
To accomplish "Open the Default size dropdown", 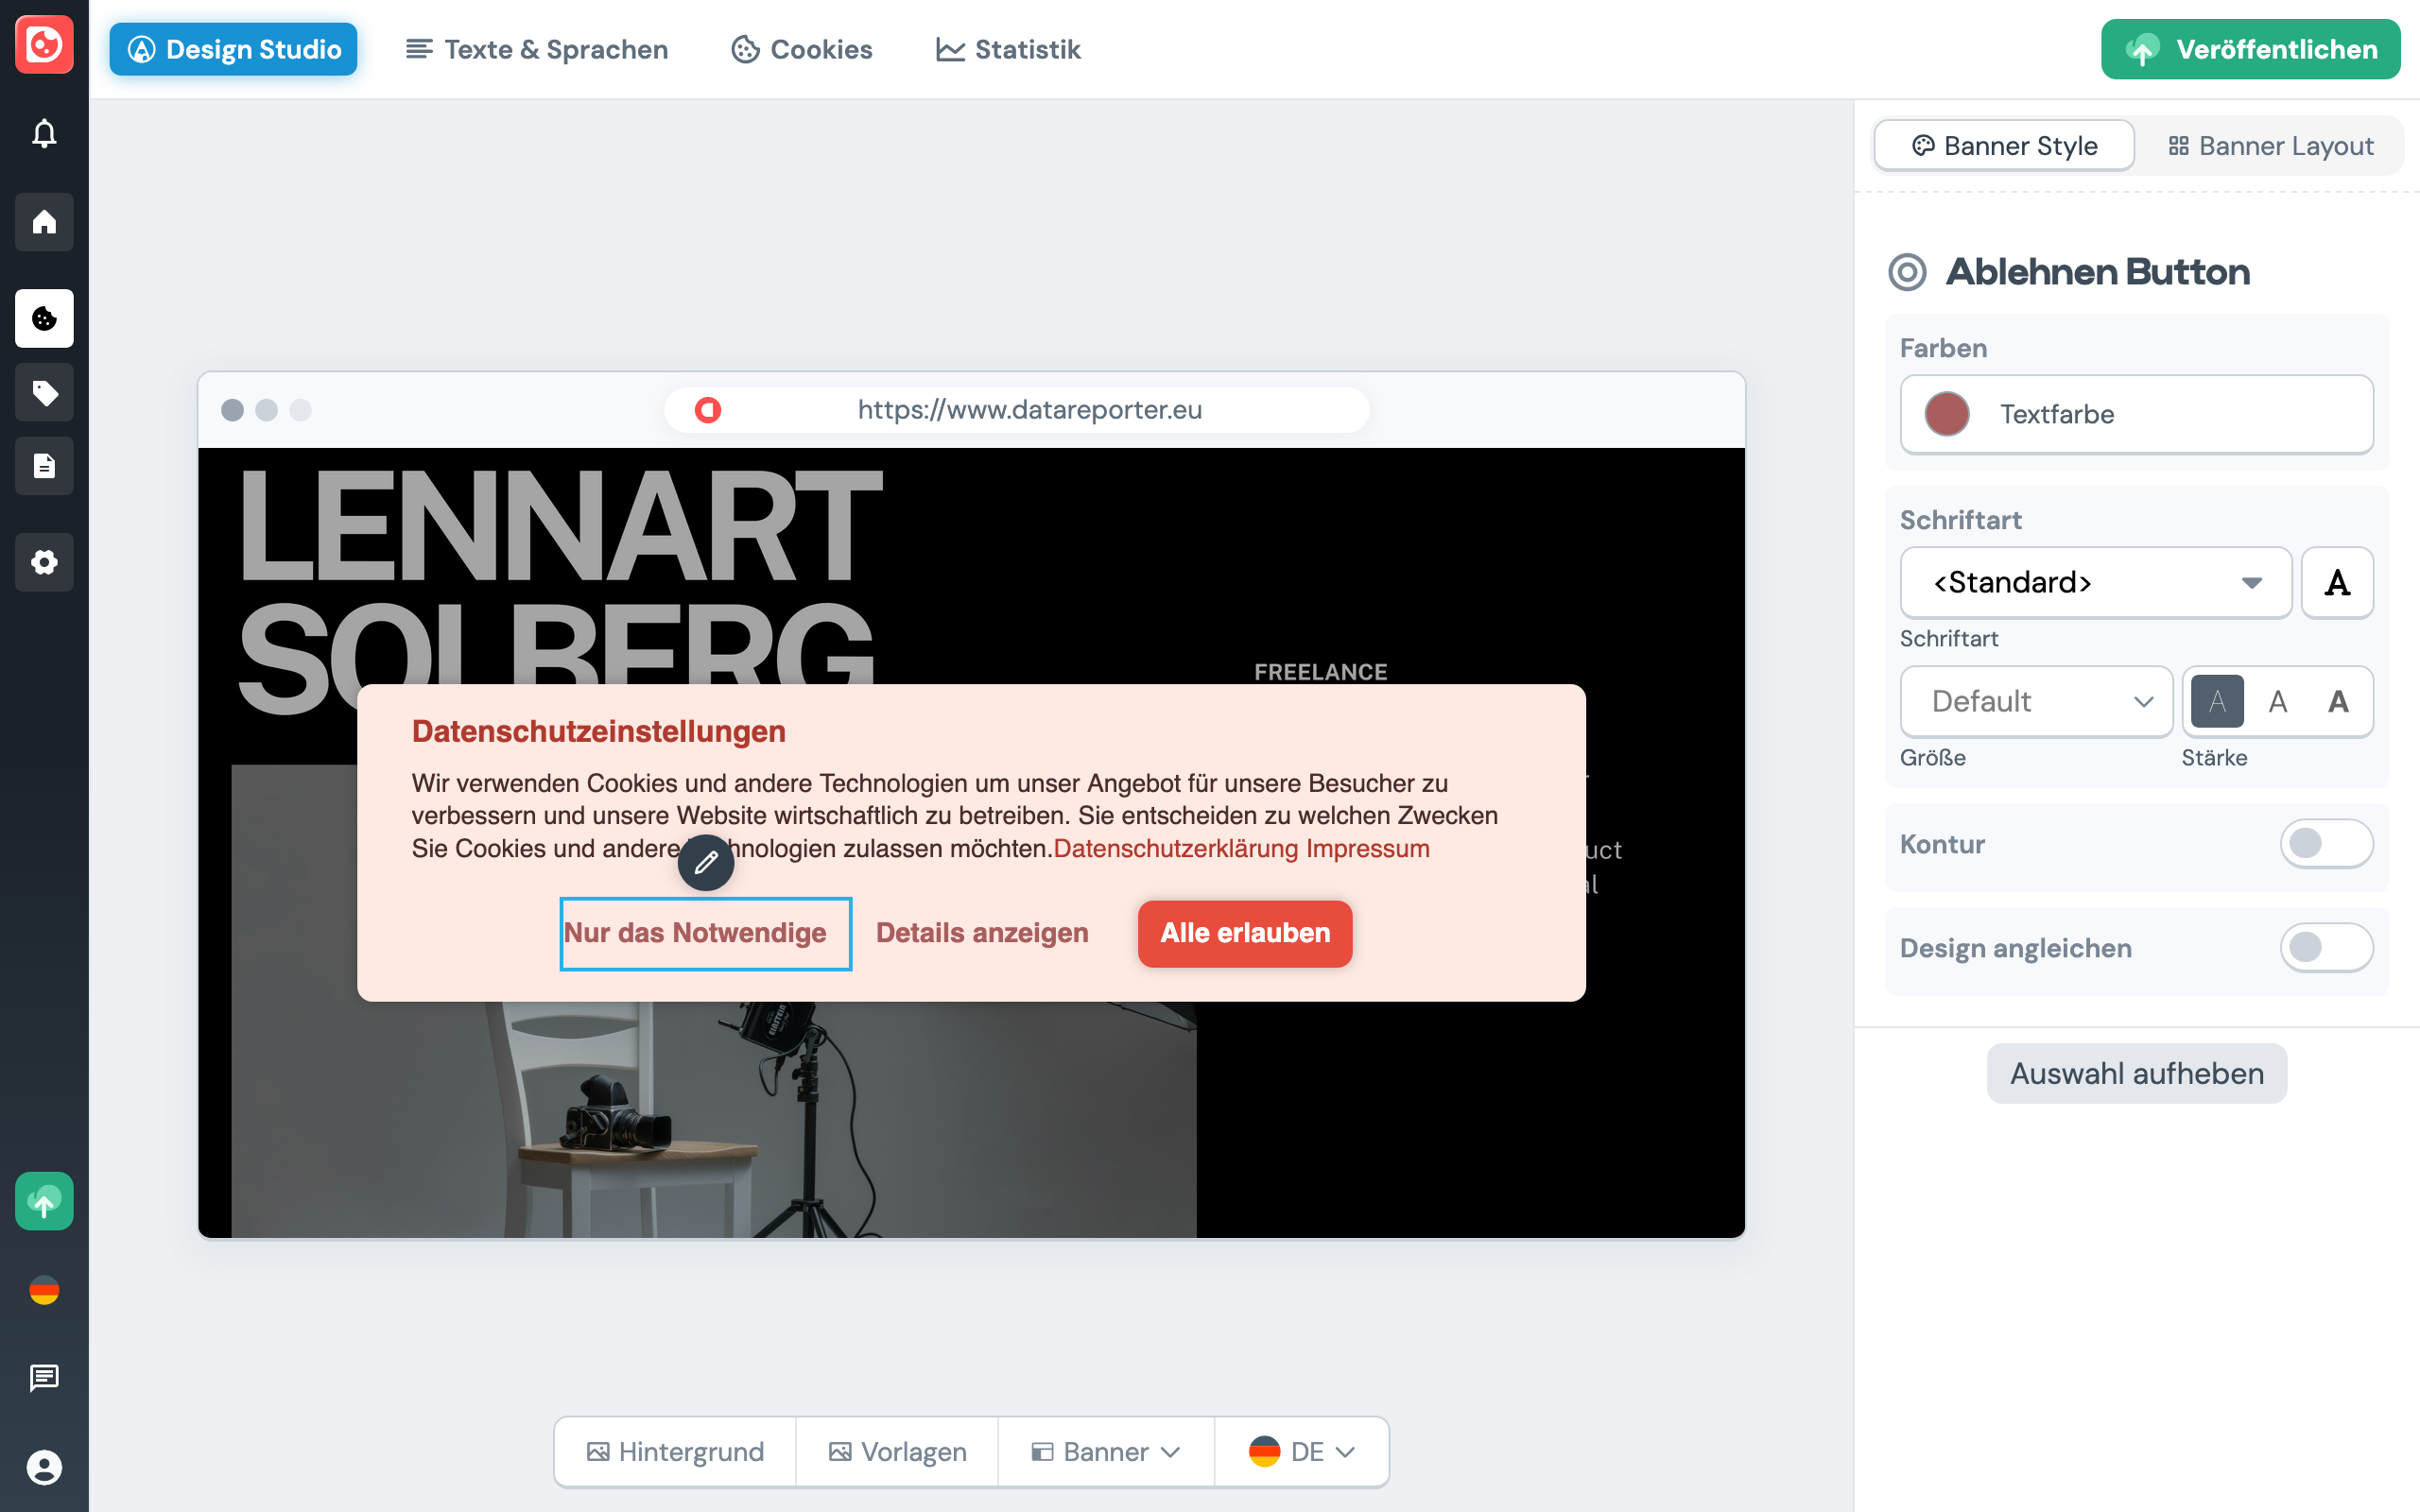I will [2036, 701].
